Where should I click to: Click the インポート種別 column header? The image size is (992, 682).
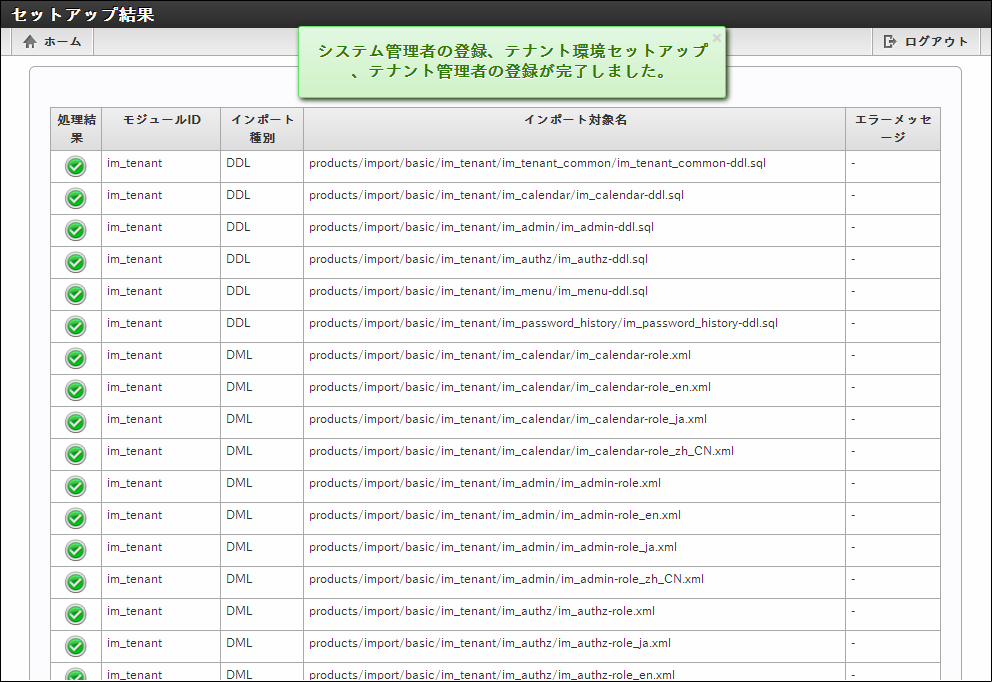coord(262,129)
